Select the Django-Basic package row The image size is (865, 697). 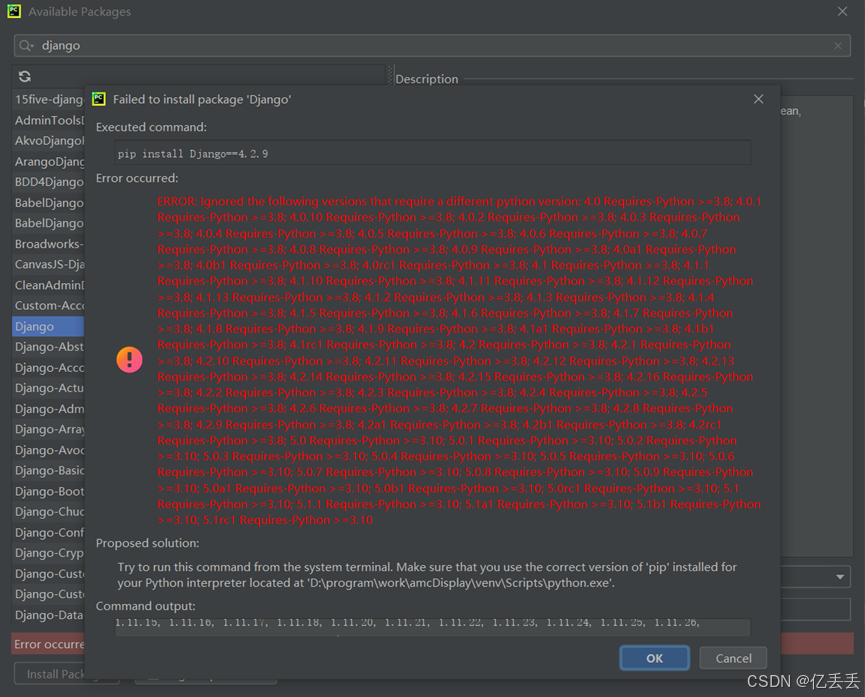click(x=49, y=470)
